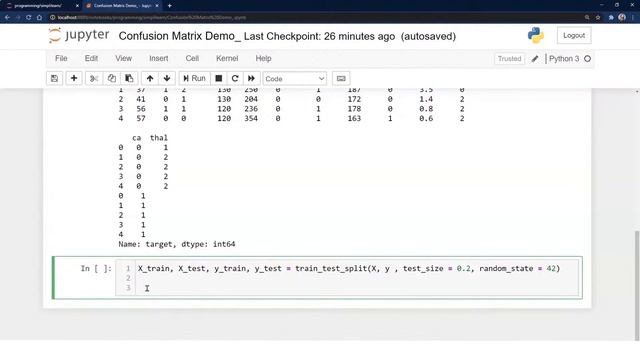The height and width of the screenshot is (360, 640).
Task: Close the Confusion Matrix Demo tab
Action: click(x=157, y=6)
